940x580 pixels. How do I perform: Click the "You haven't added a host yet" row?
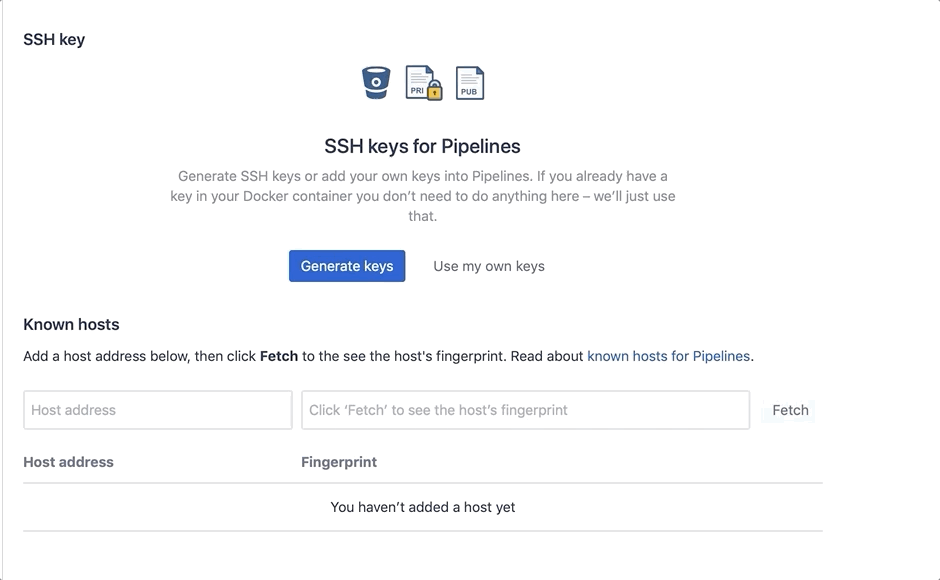click(423, 507)
